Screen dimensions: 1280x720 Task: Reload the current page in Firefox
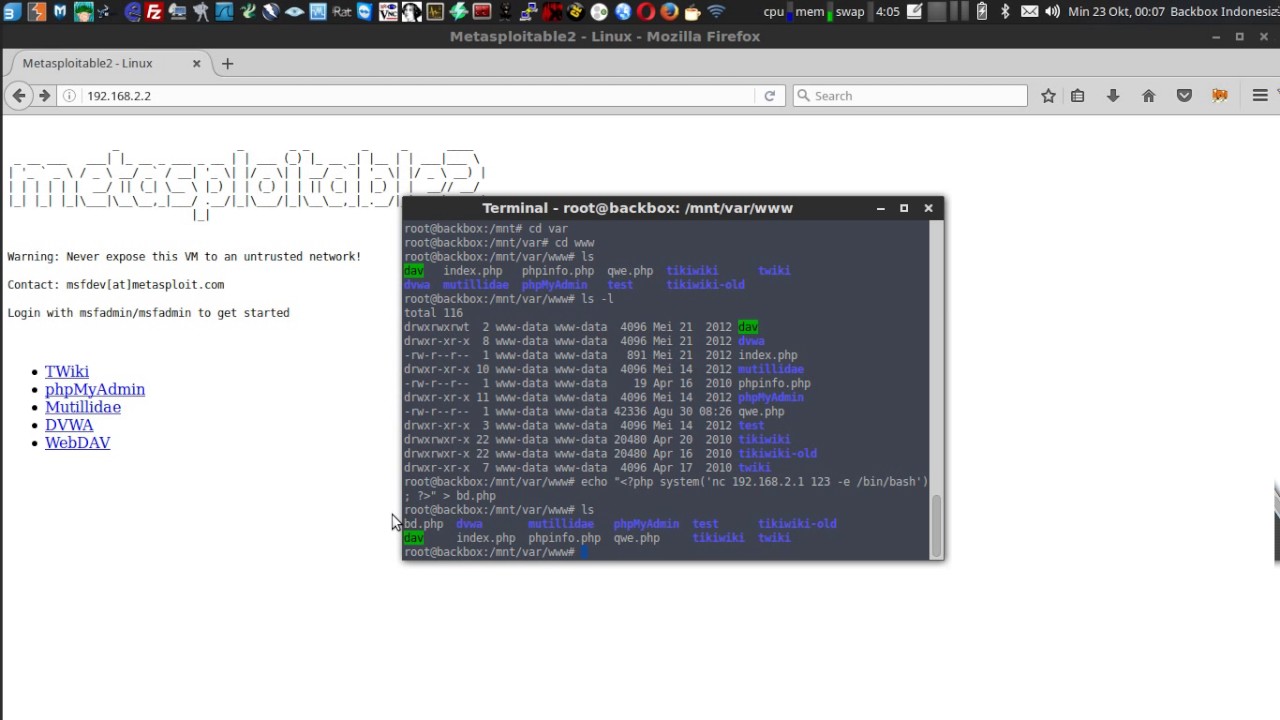click(x=769, y=96)
